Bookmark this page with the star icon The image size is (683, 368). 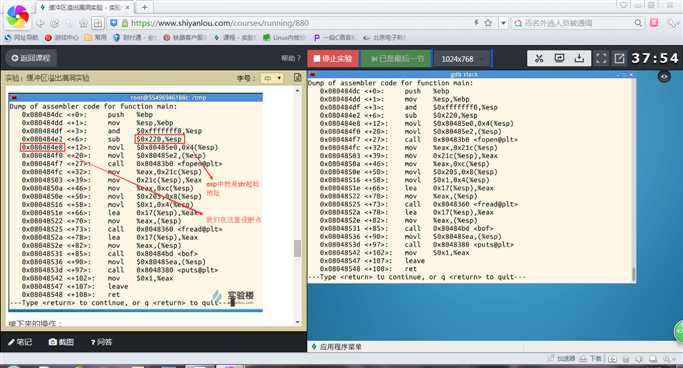point(488,23)
